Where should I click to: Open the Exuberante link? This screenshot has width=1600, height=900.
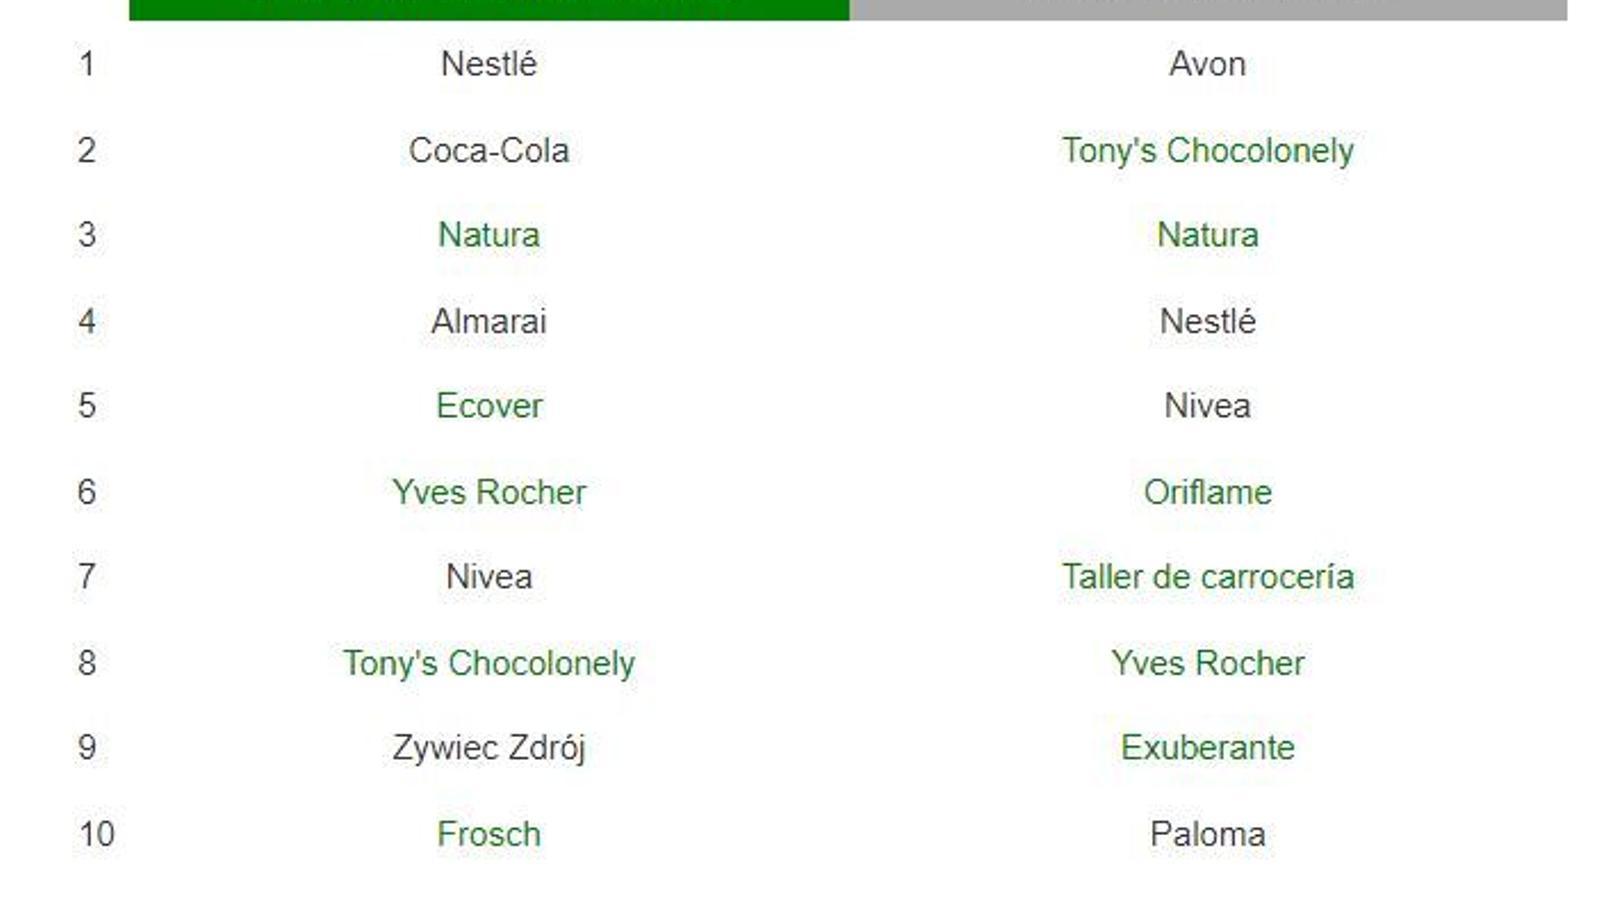1207,748
